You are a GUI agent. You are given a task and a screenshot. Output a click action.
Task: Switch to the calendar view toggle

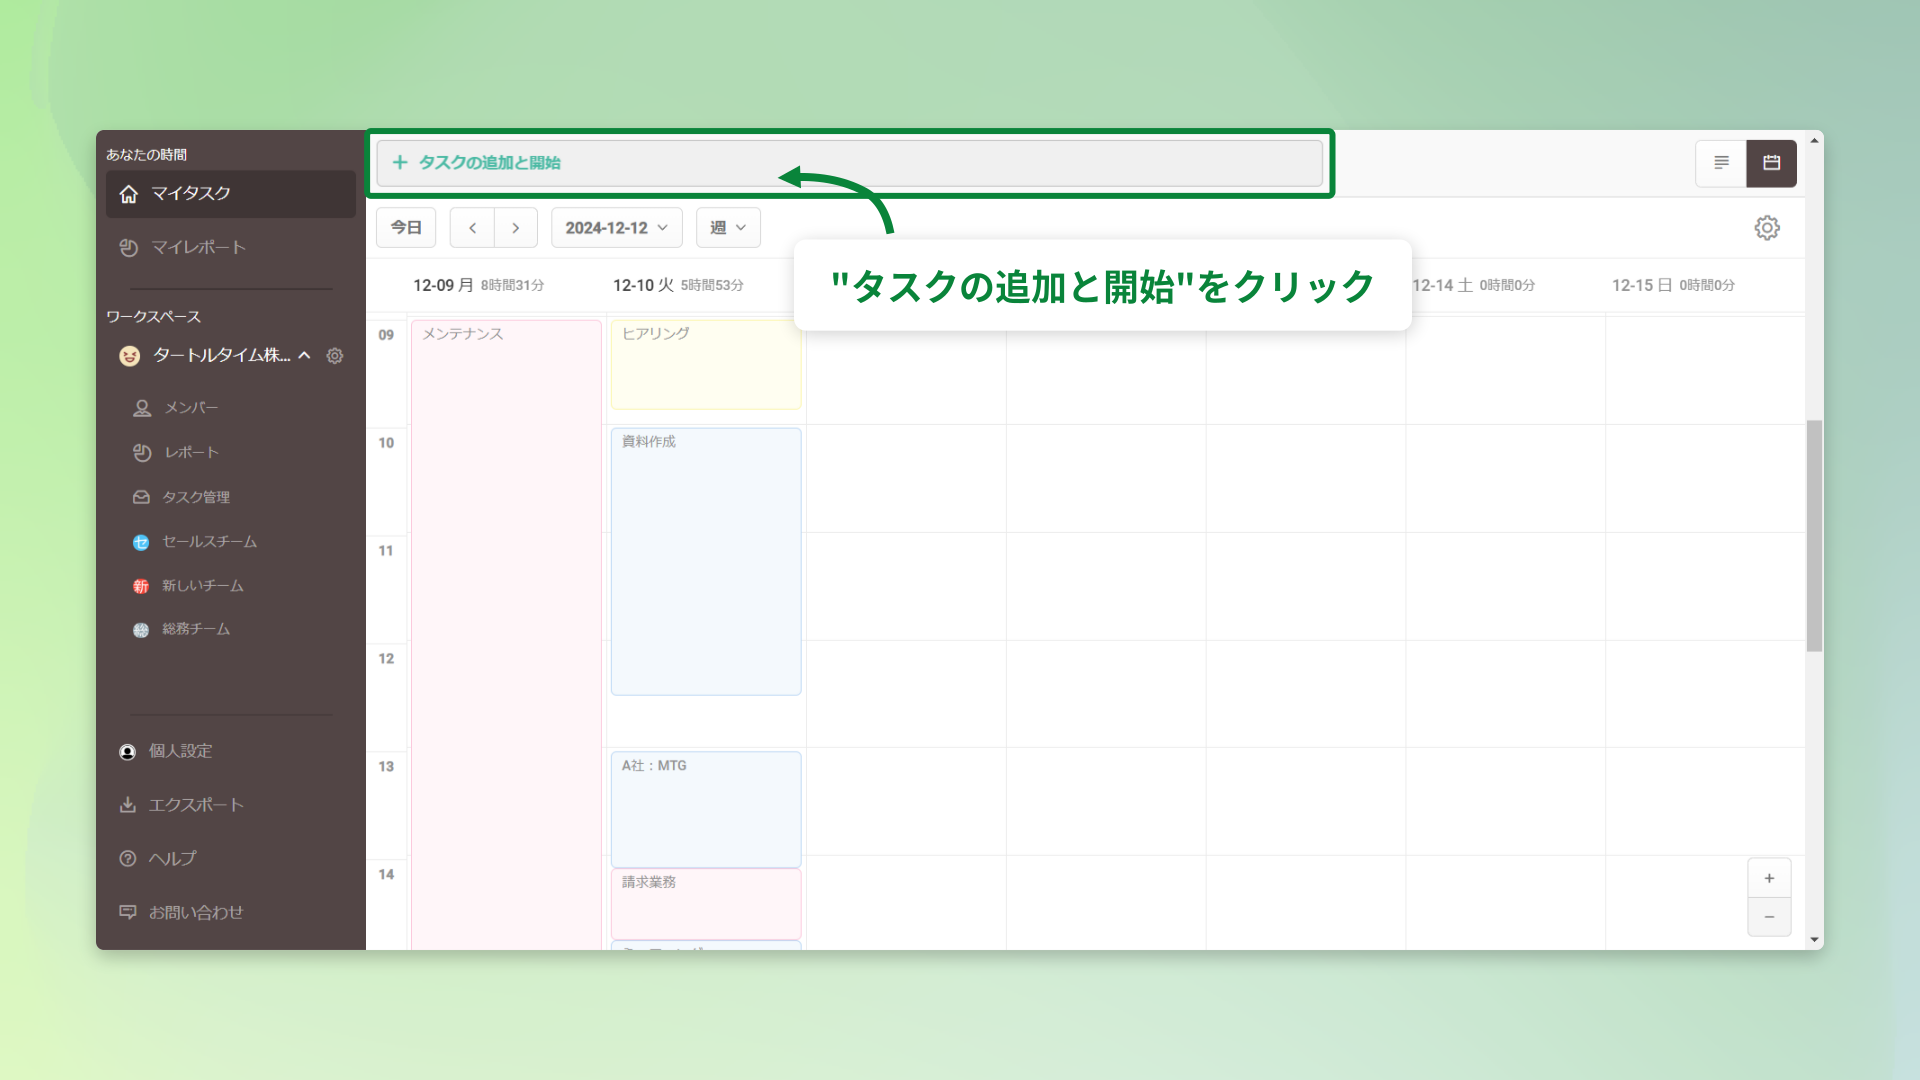tap(1771, 163)
